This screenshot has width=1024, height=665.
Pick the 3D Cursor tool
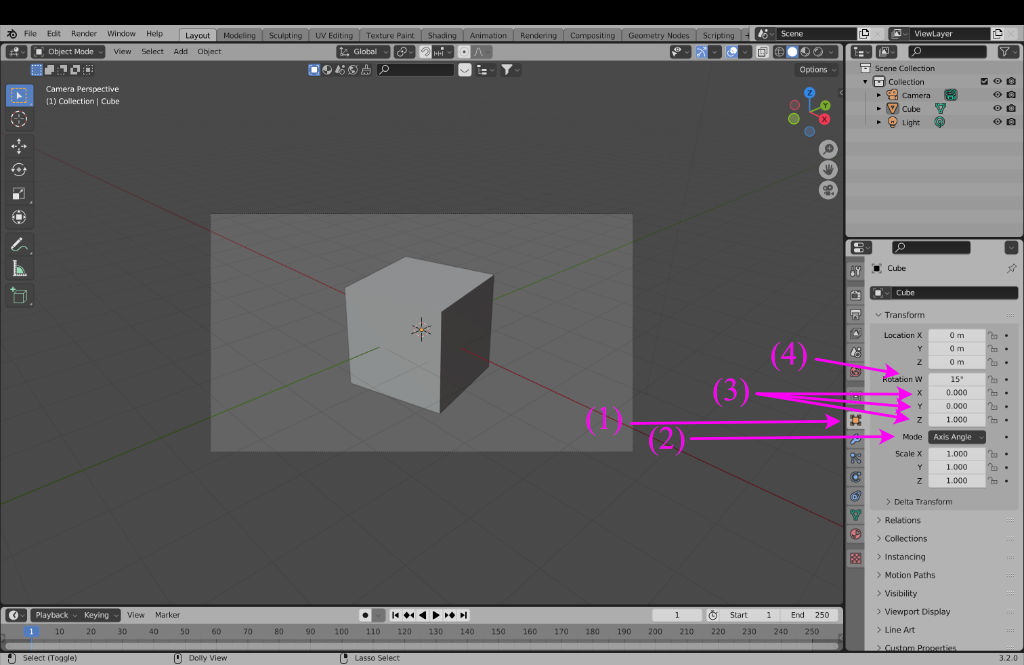click(x=18, y=119)
